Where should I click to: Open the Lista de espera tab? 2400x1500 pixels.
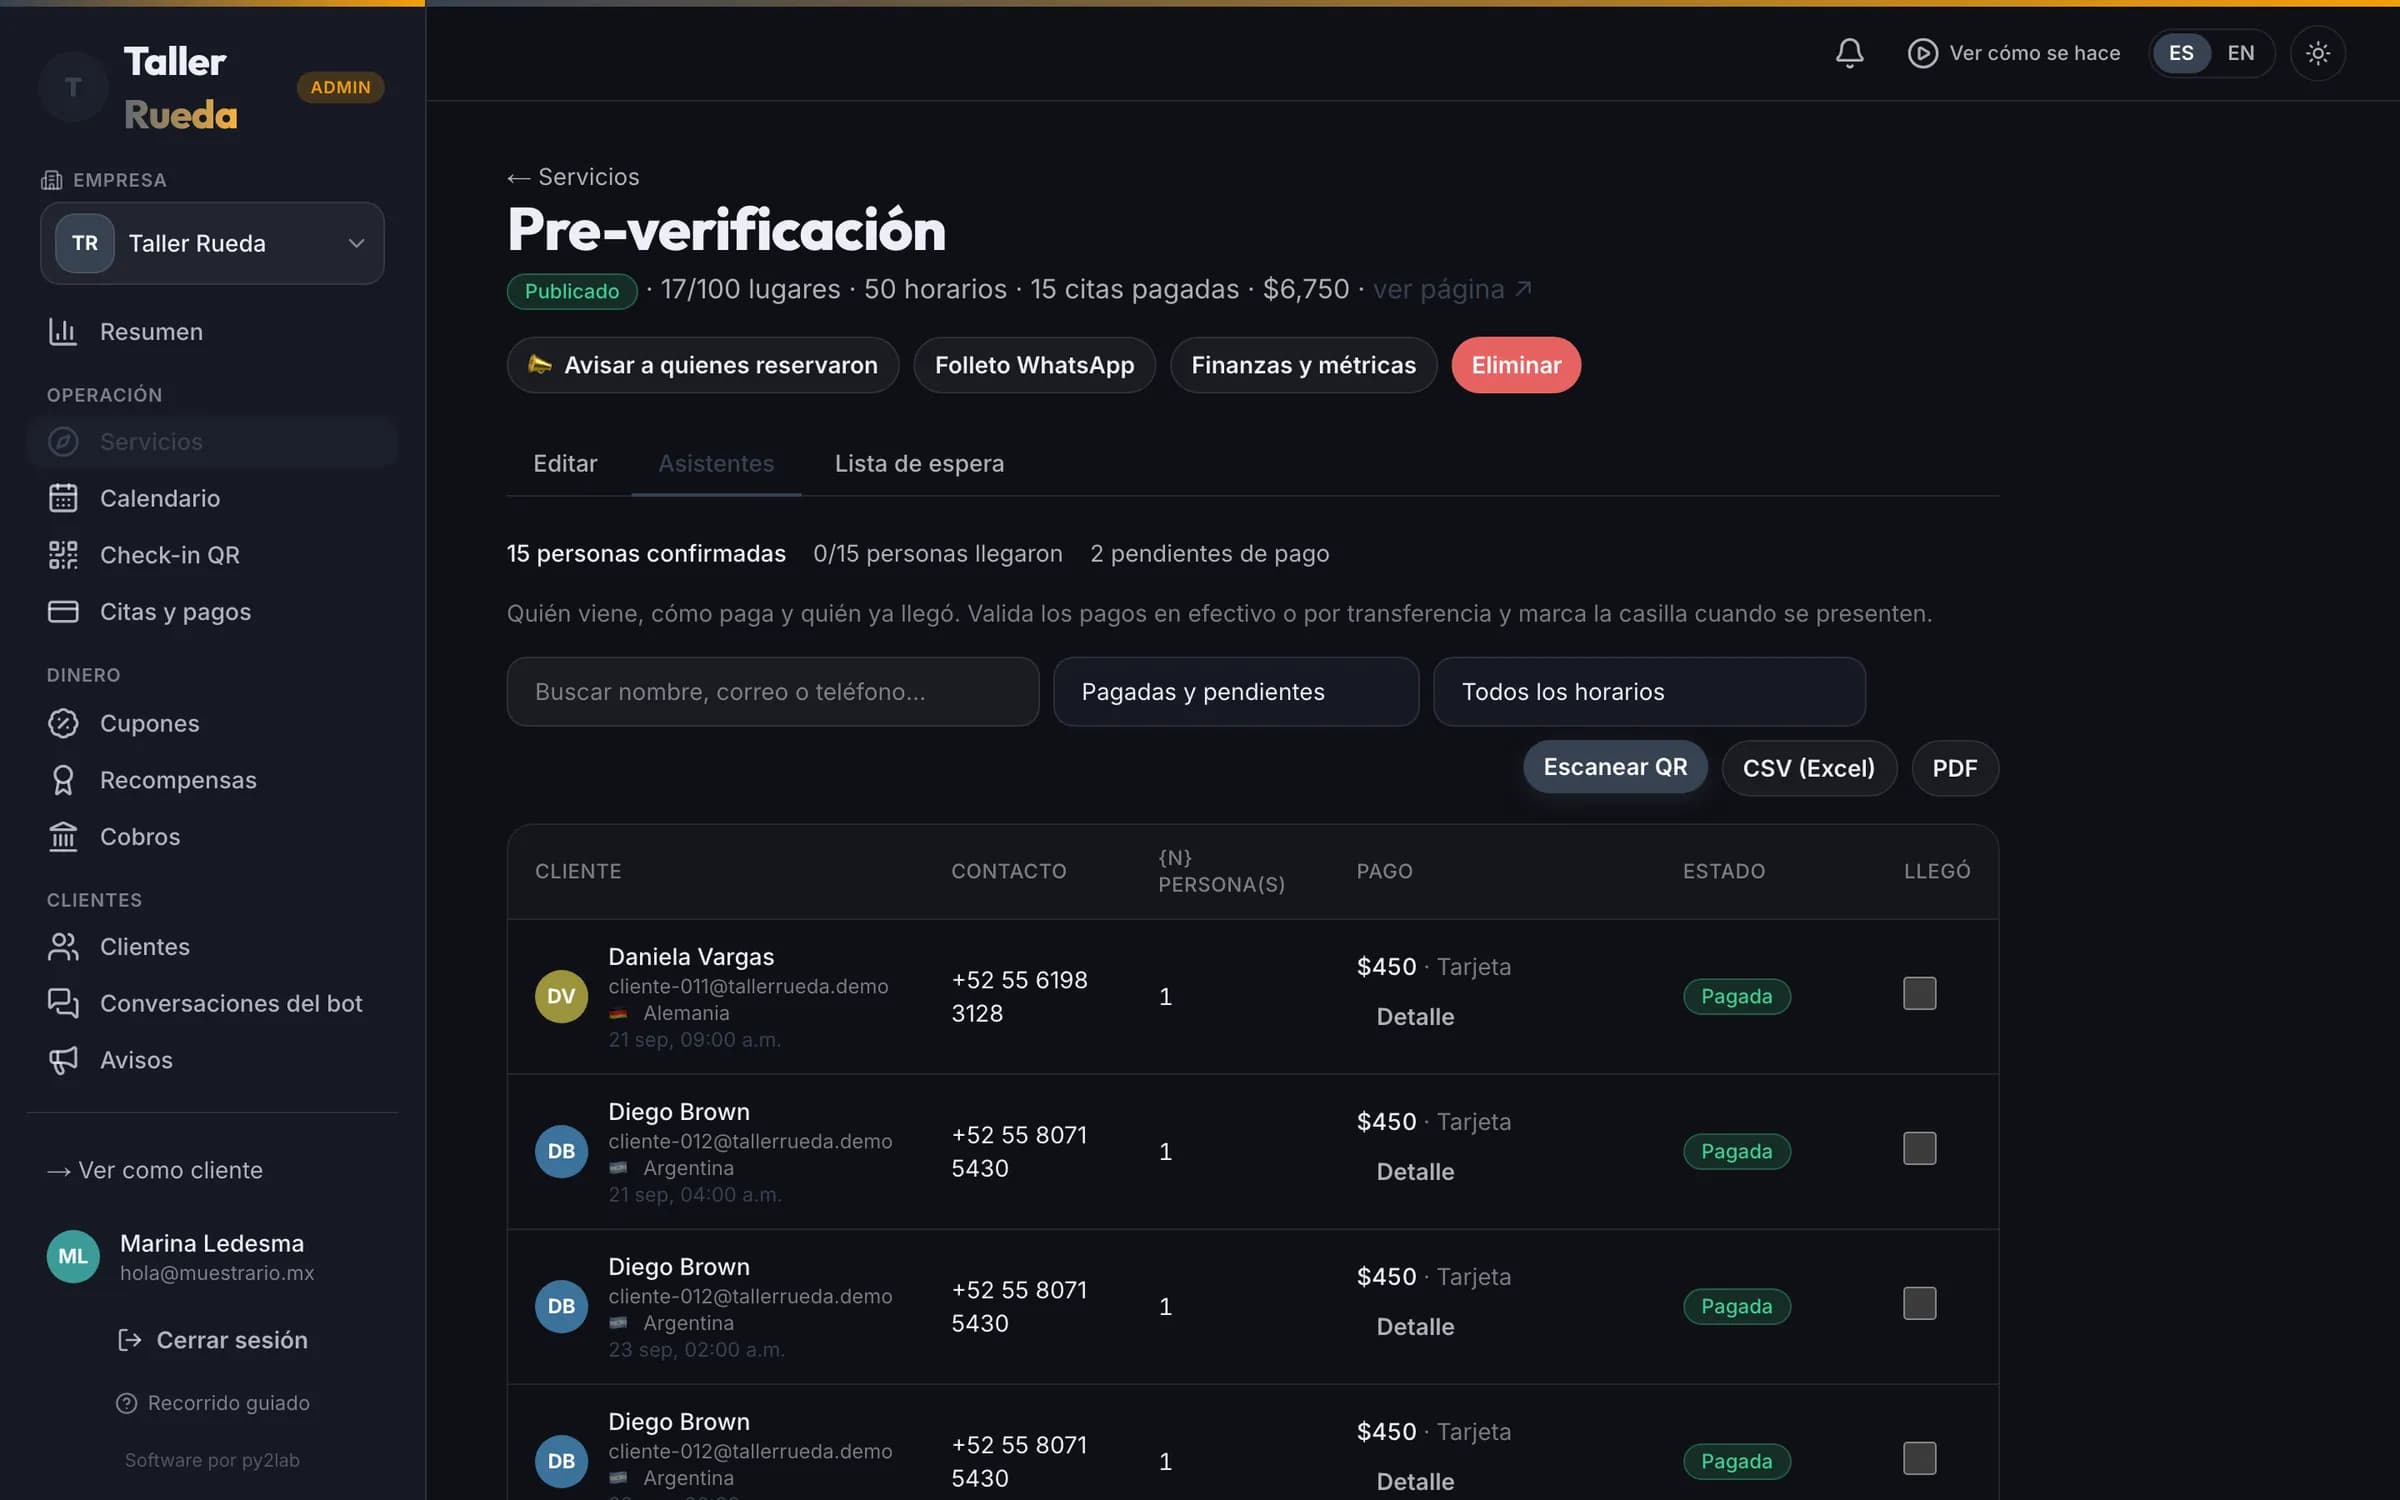[x=919, y=464]
